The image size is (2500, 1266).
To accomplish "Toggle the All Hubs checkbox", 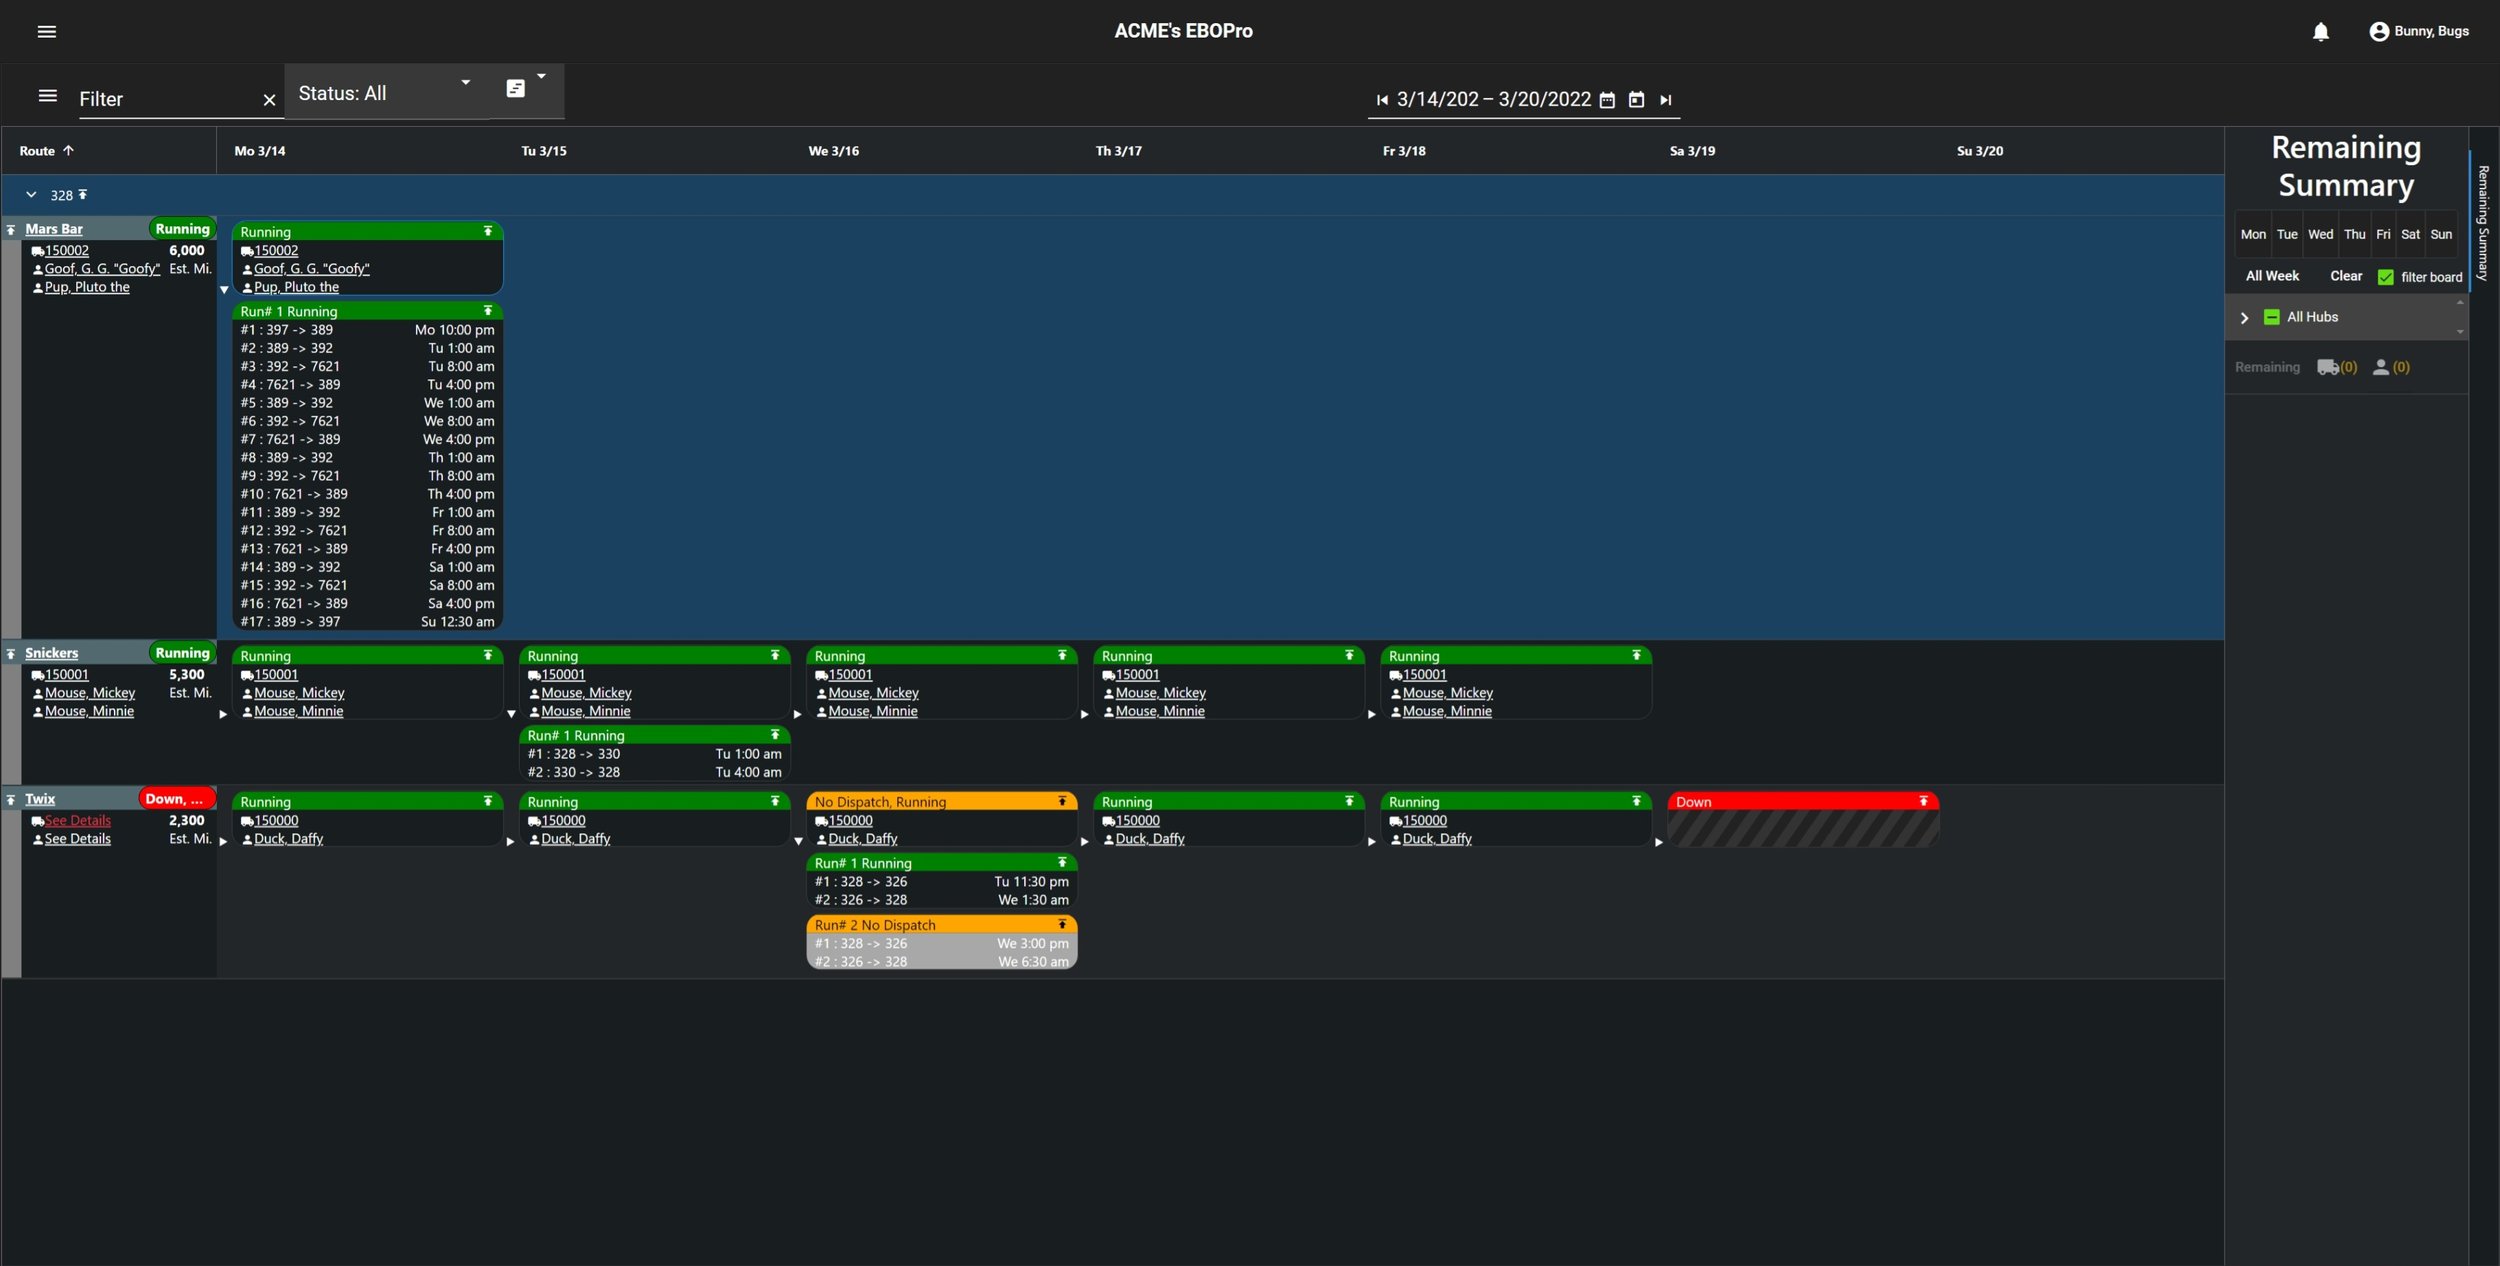I will (2271, 317).
